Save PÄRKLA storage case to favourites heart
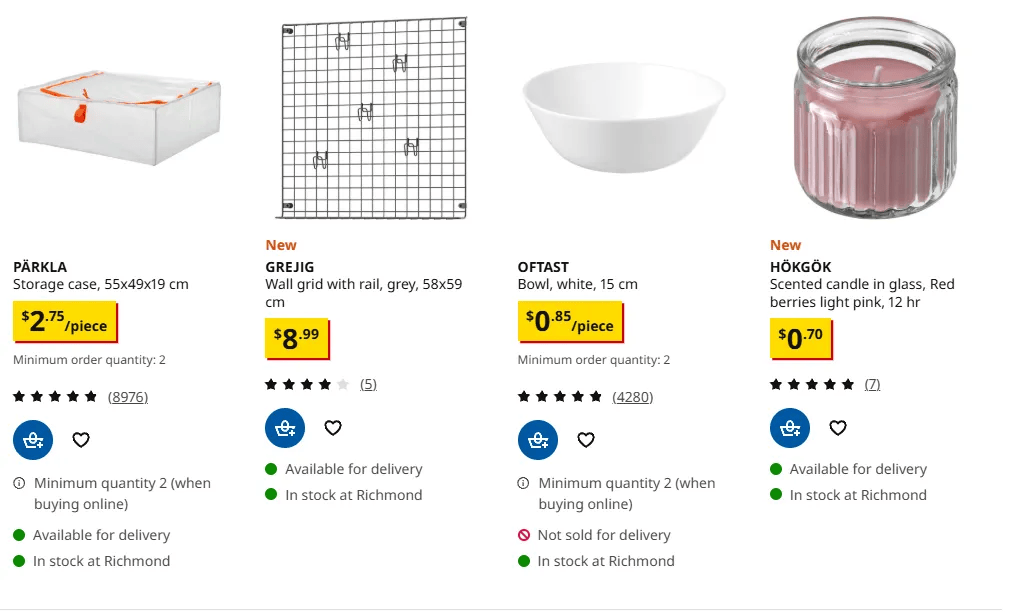The height and width of the screenshot is (616, 1011). tap(81, 440)
